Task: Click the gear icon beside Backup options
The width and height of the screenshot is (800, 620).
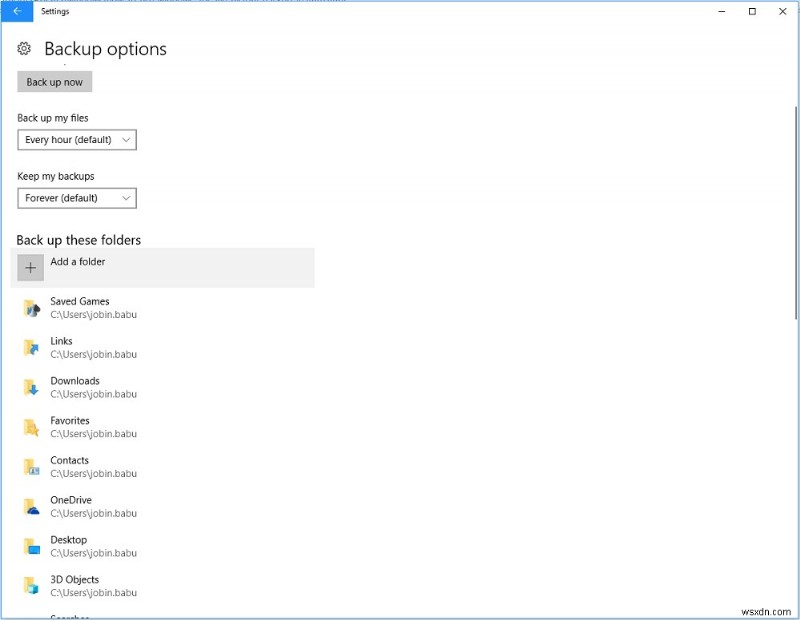Action: pos(23,48)
